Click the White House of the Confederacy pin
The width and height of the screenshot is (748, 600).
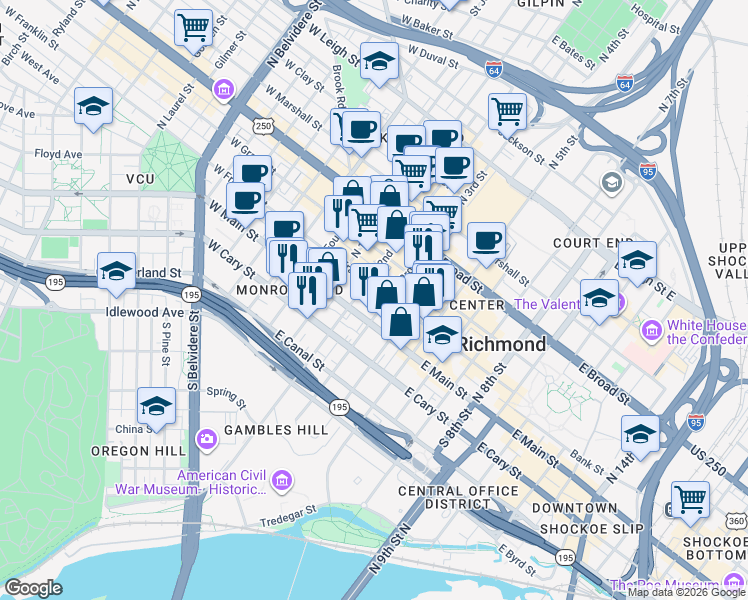tap(651, 330)
